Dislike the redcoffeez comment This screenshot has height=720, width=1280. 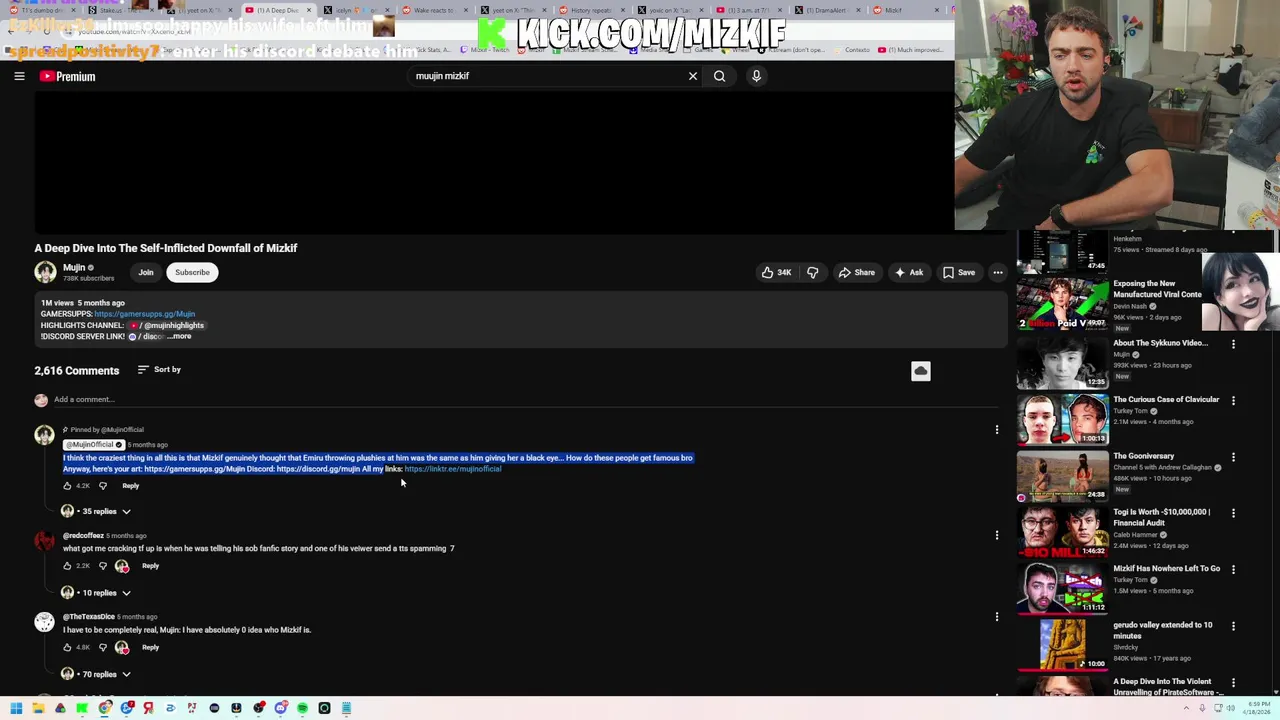(102, 566)
